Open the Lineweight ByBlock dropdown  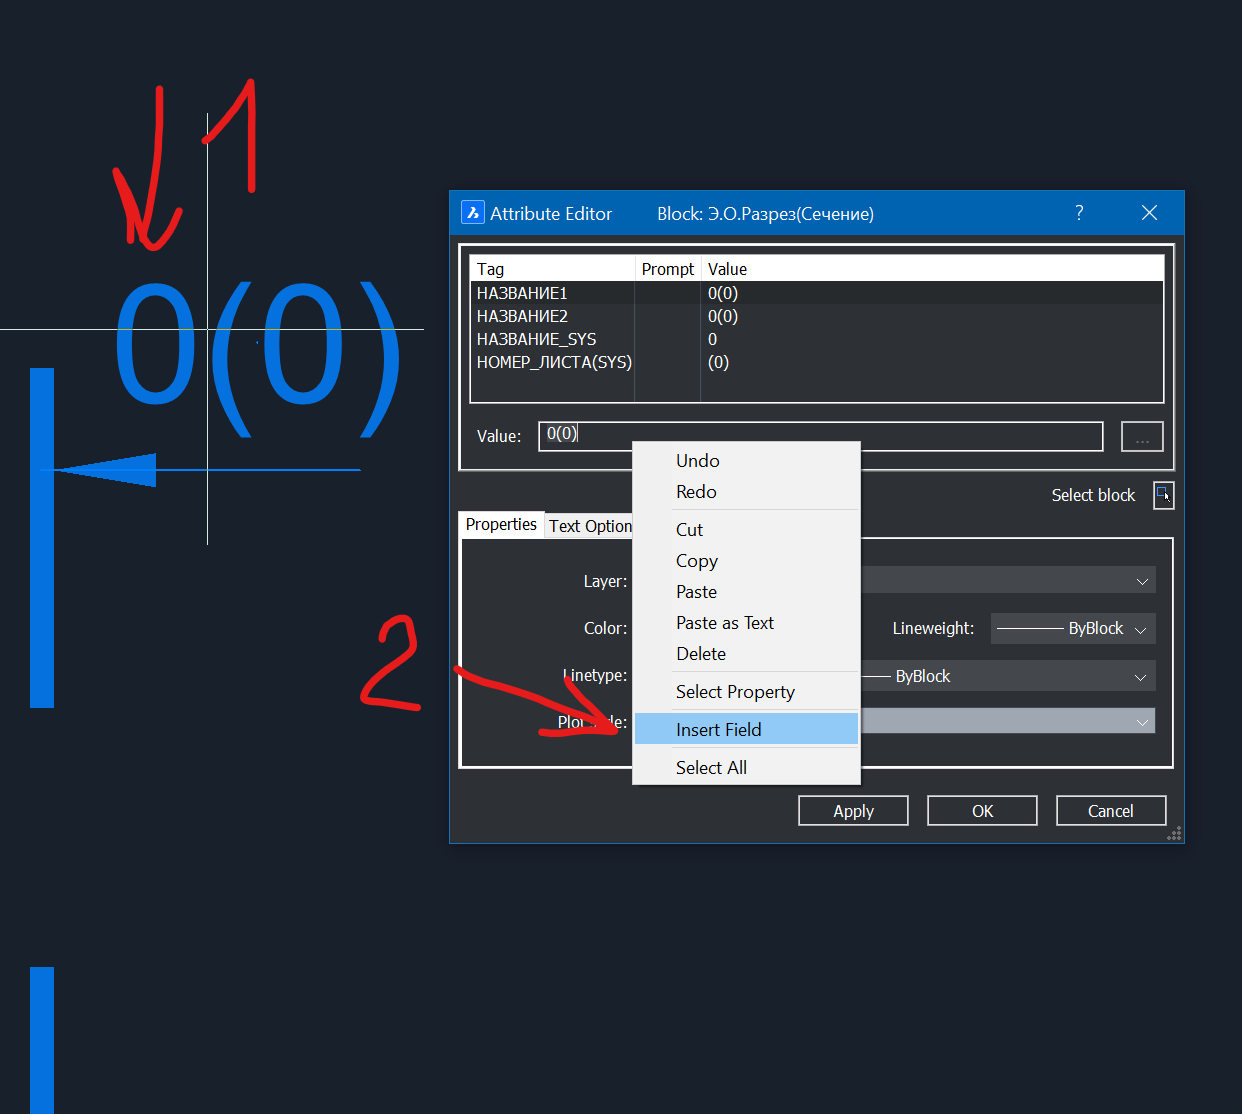click(1139, 629)
